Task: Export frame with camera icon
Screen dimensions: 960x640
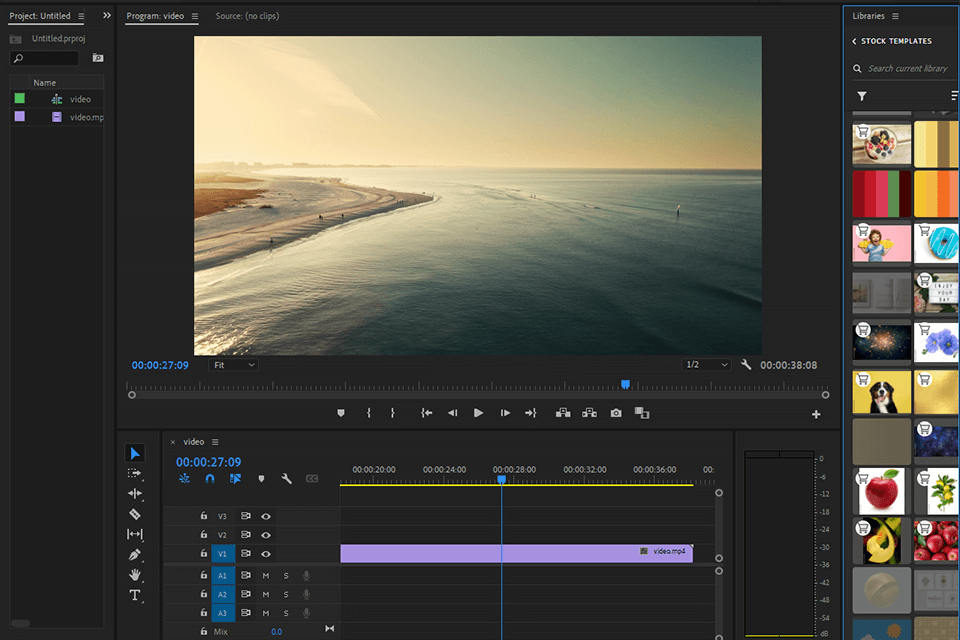Action: (x=616, y=413)
